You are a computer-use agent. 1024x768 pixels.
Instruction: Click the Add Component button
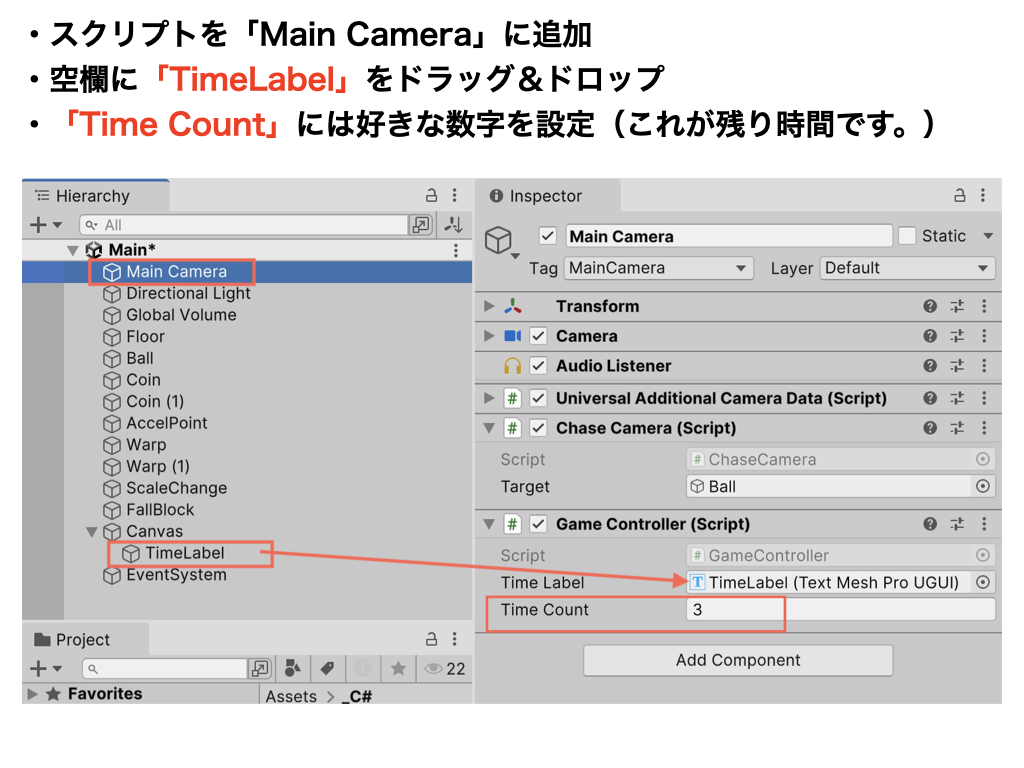point(738,660)
